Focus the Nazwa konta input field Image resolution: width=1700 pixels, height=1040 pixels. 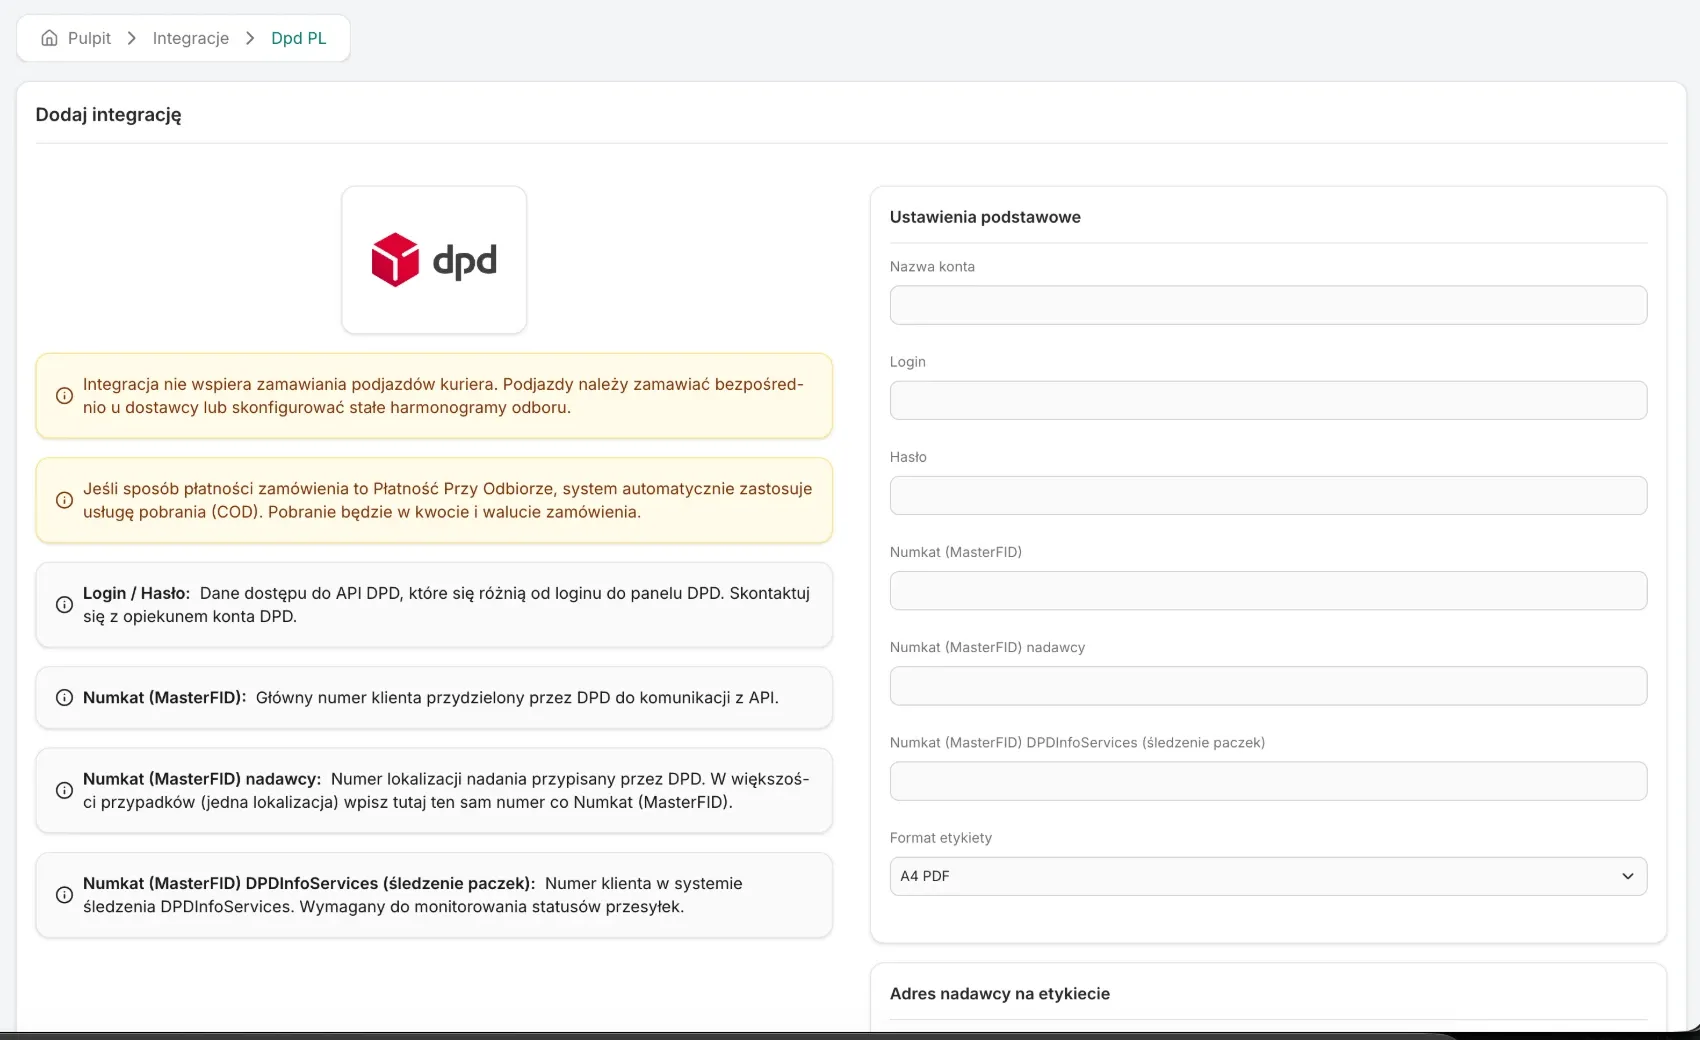(x=1268, y=305)
